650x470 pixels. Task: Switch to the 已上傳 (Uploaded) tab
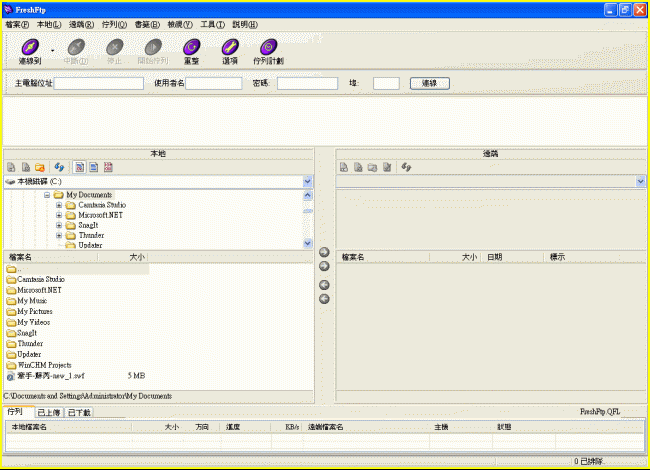pyautogui.click(x=49, y=412)
